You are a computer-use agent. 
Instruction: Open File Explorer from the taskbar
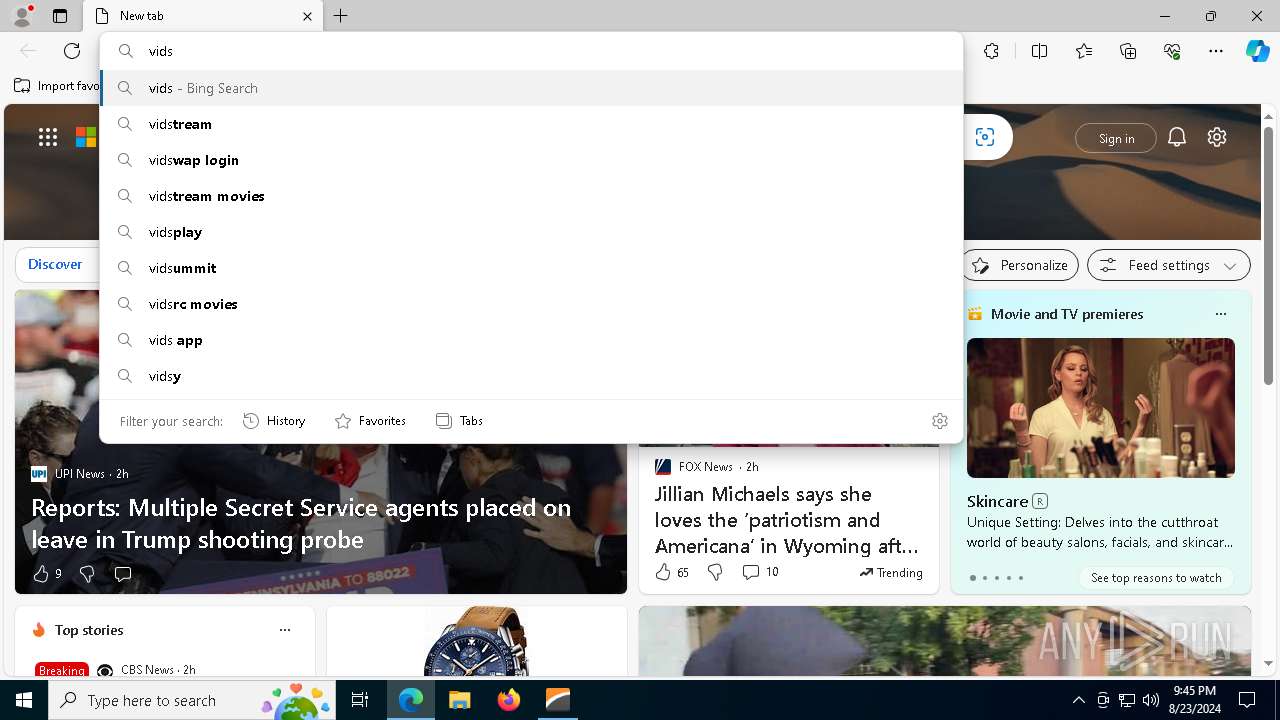point(459,700)
